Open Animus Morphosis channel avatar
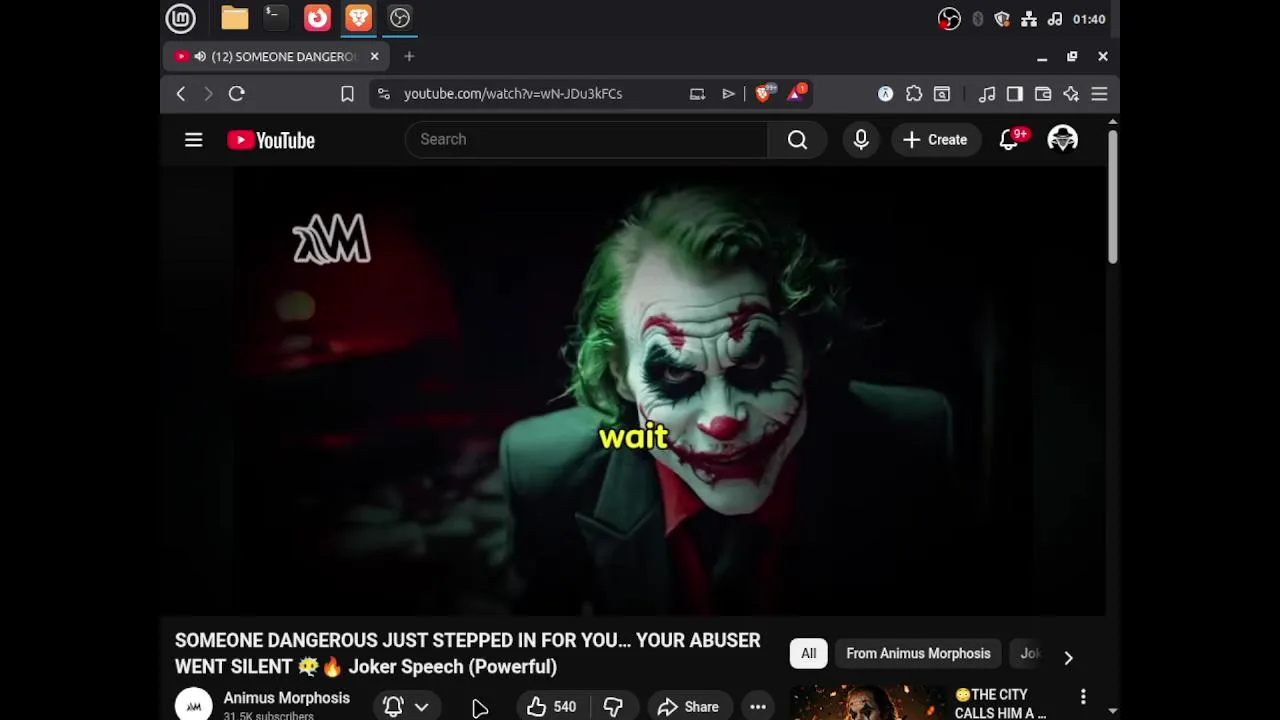This screenshot has width=1280, height=720. point(194,705)
